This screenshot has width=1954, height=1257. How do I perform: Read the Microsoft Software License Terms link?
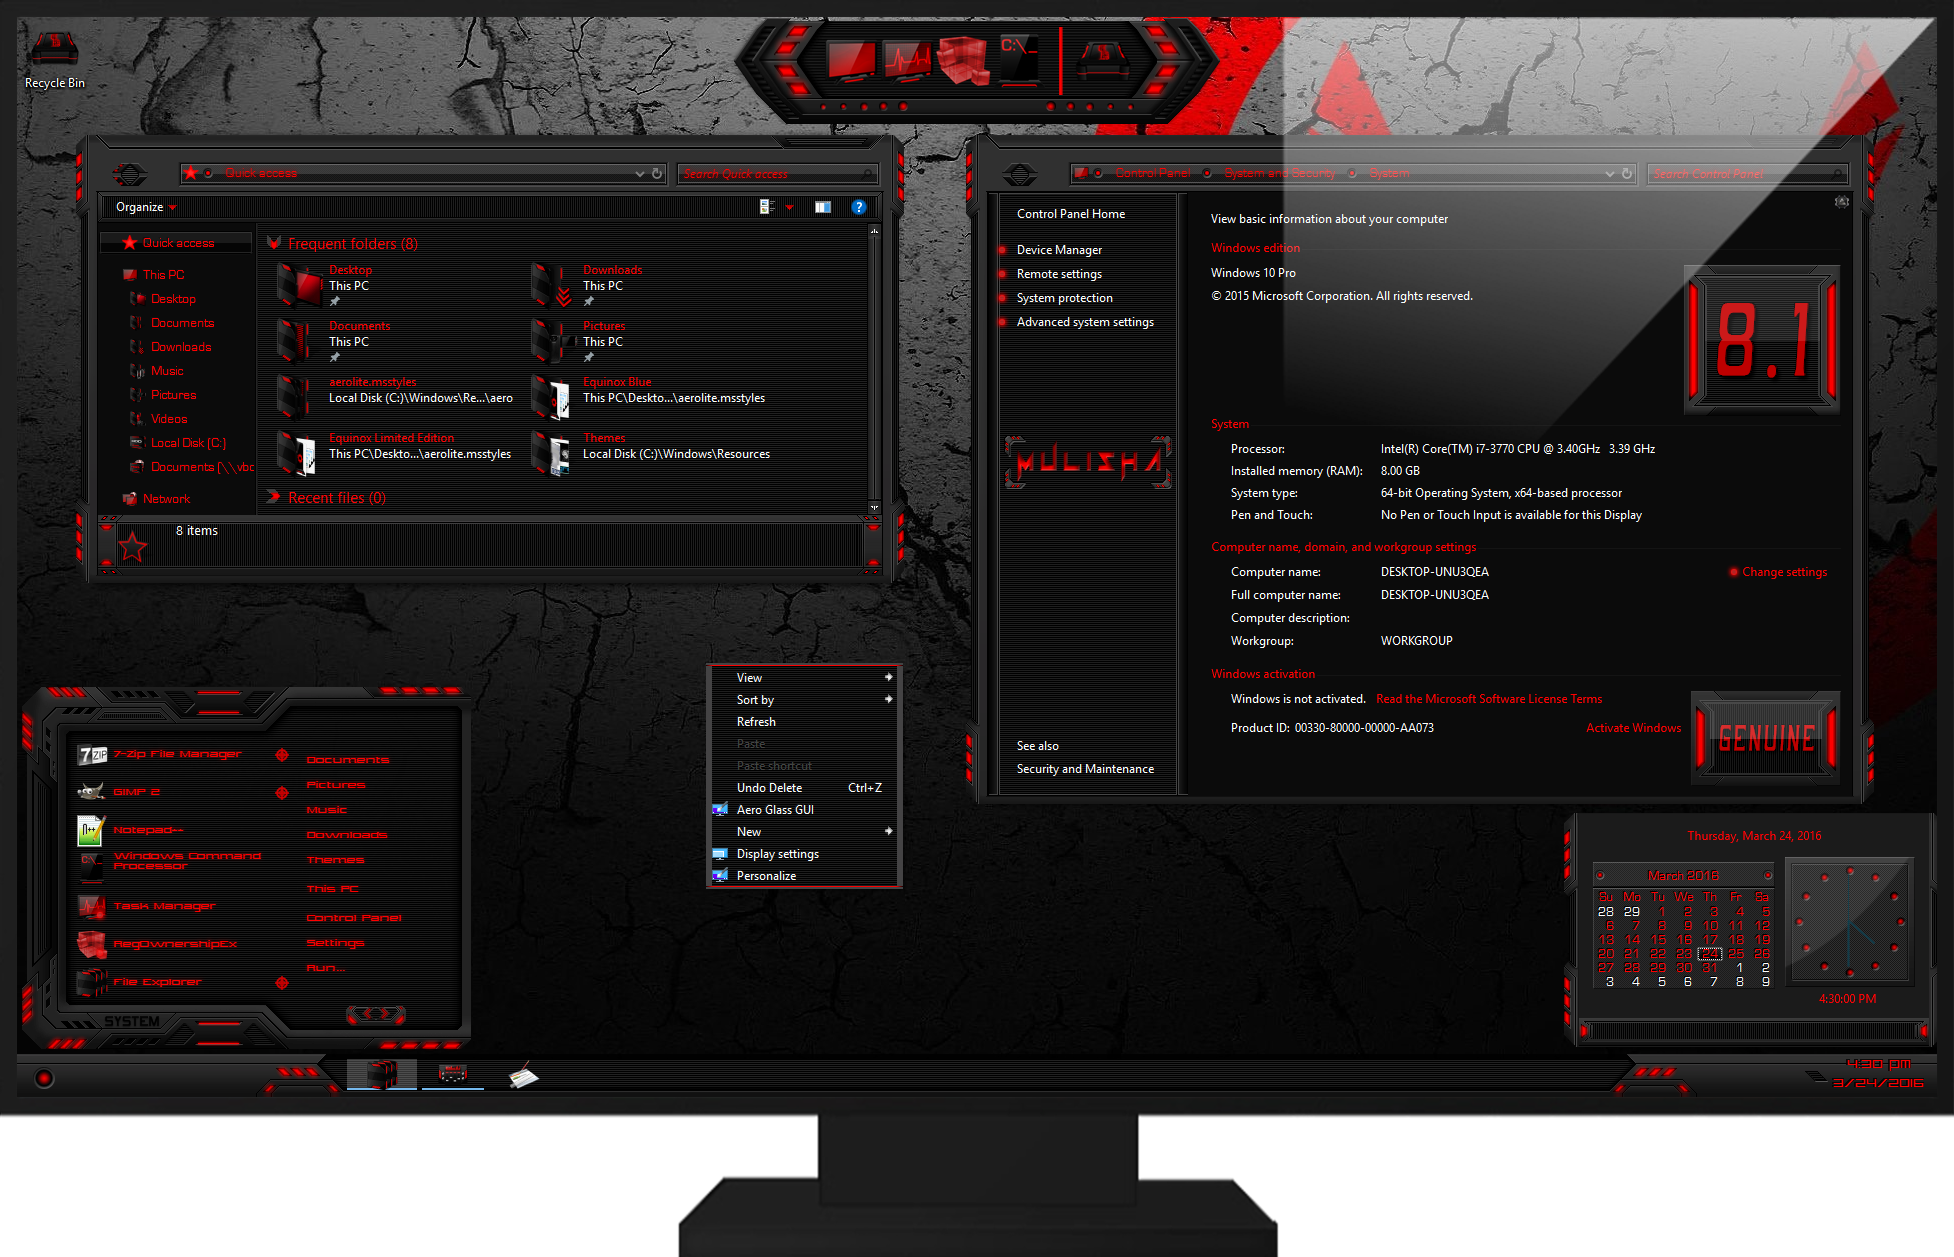pos(1488,699)
